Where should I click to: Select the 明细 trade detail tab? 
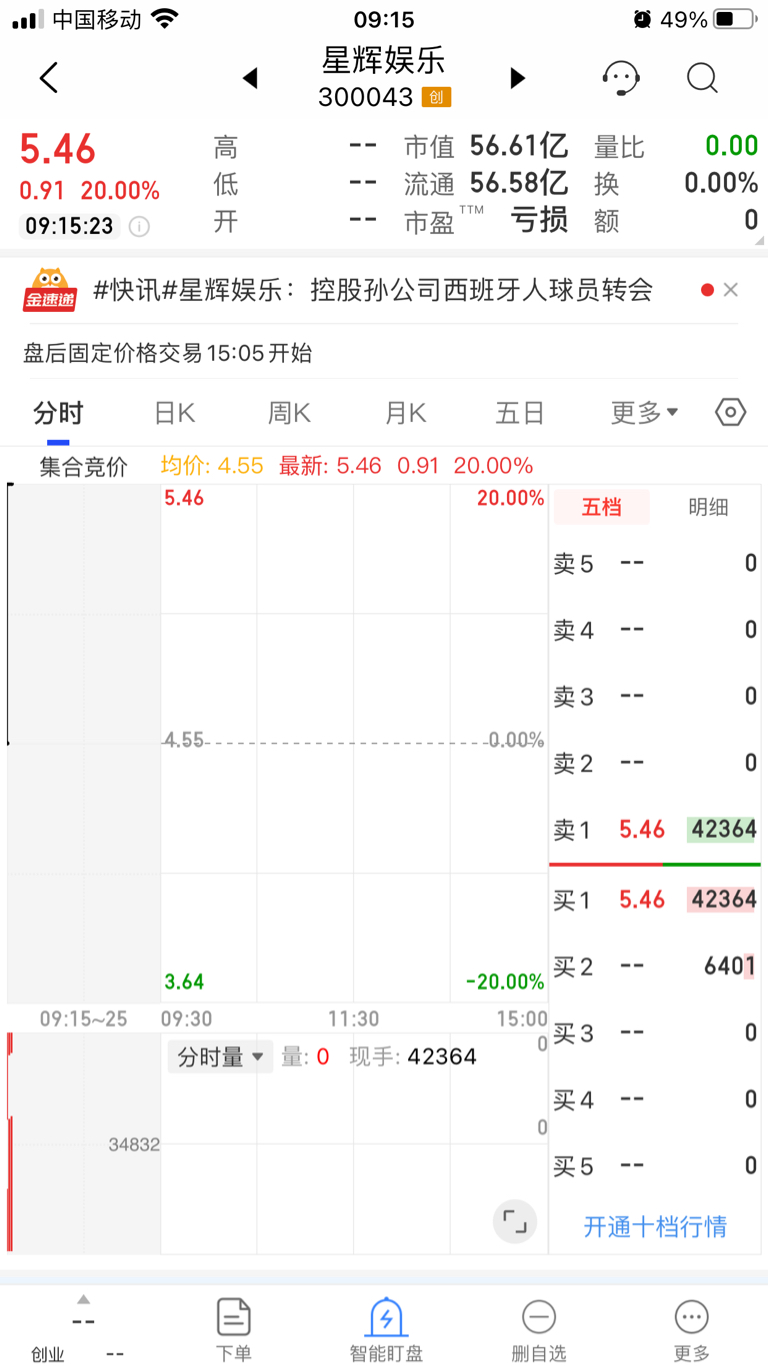[x=708, y=507]
